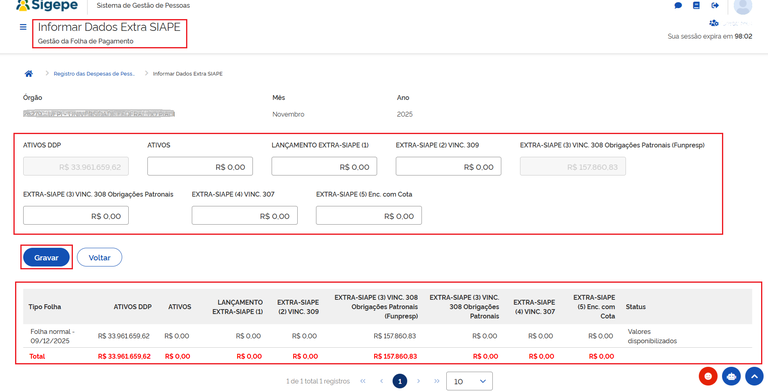The width and height of the screenshot is (768, 392).
Task: Go to next page of records
Action: coord(418,381)
